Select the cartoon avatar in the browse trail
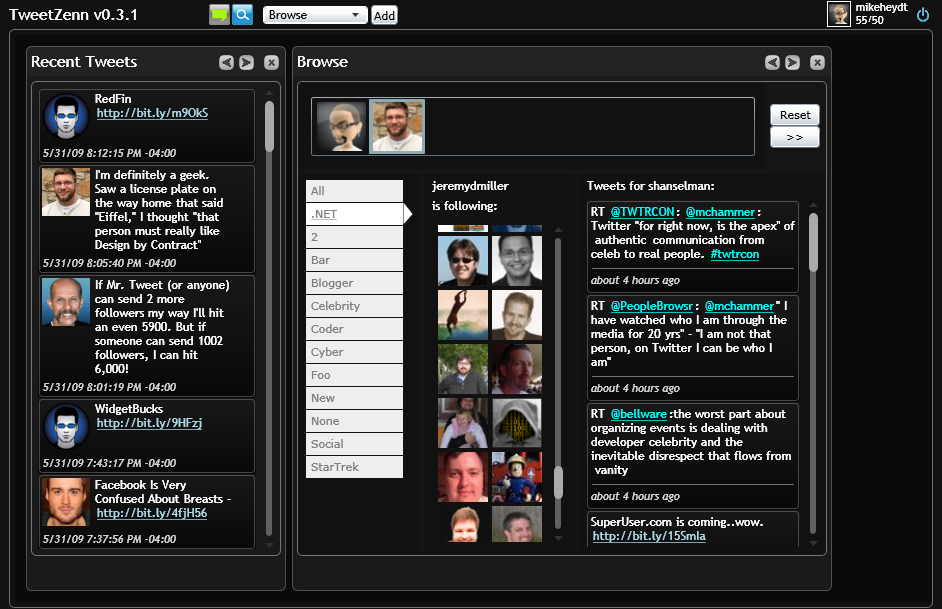Image resolution: width=942 pixels, height=609 pixels. click(341, 126)
